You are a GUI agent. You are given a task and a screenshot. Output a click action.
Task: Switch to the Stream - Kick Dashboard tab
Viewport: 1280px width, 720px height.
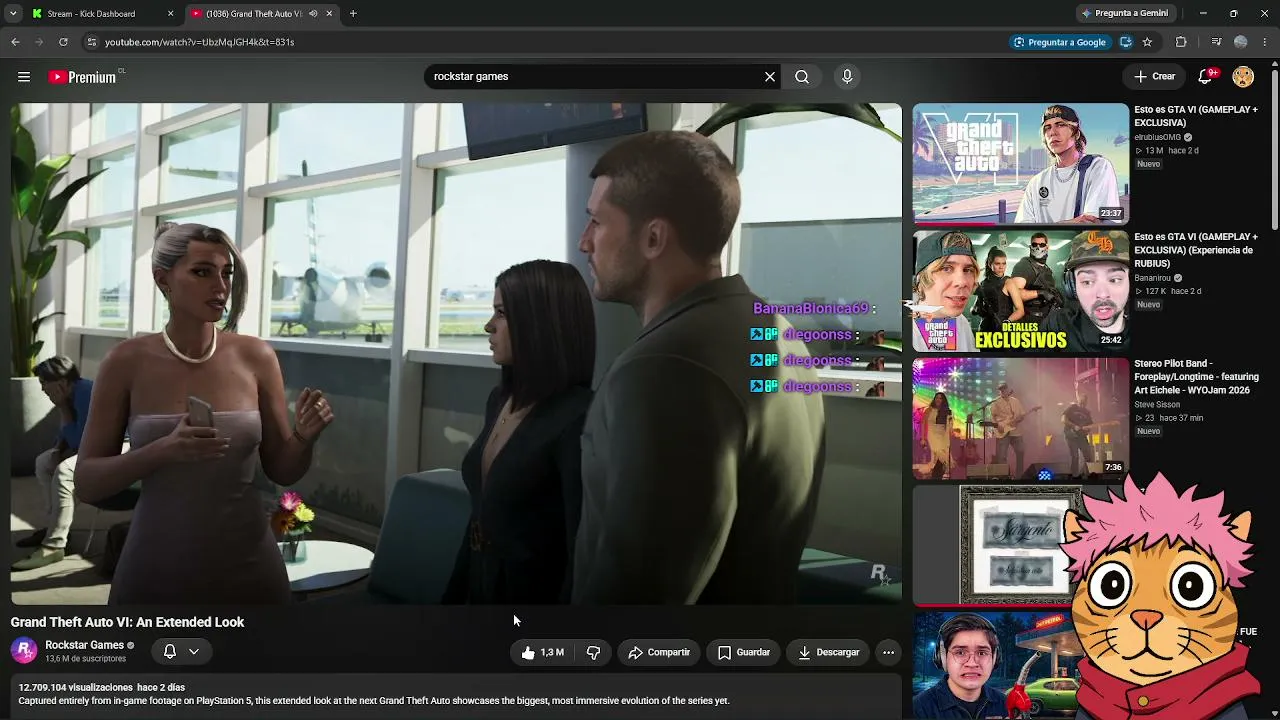pos(102,14)
